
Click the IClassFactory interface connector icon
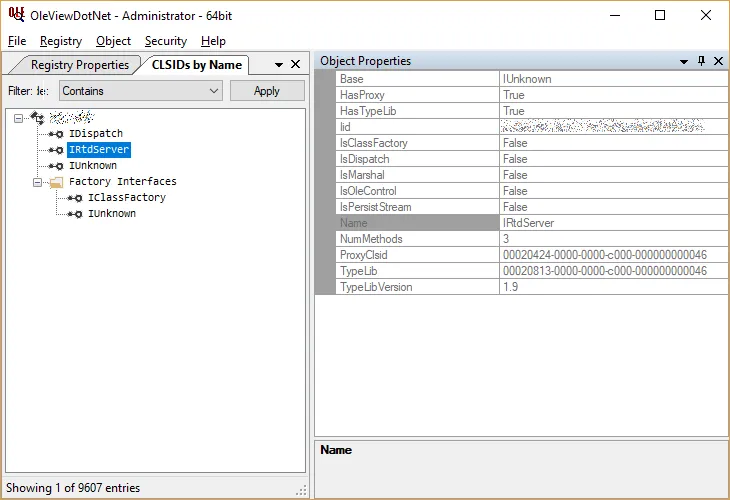click(75, 198)
